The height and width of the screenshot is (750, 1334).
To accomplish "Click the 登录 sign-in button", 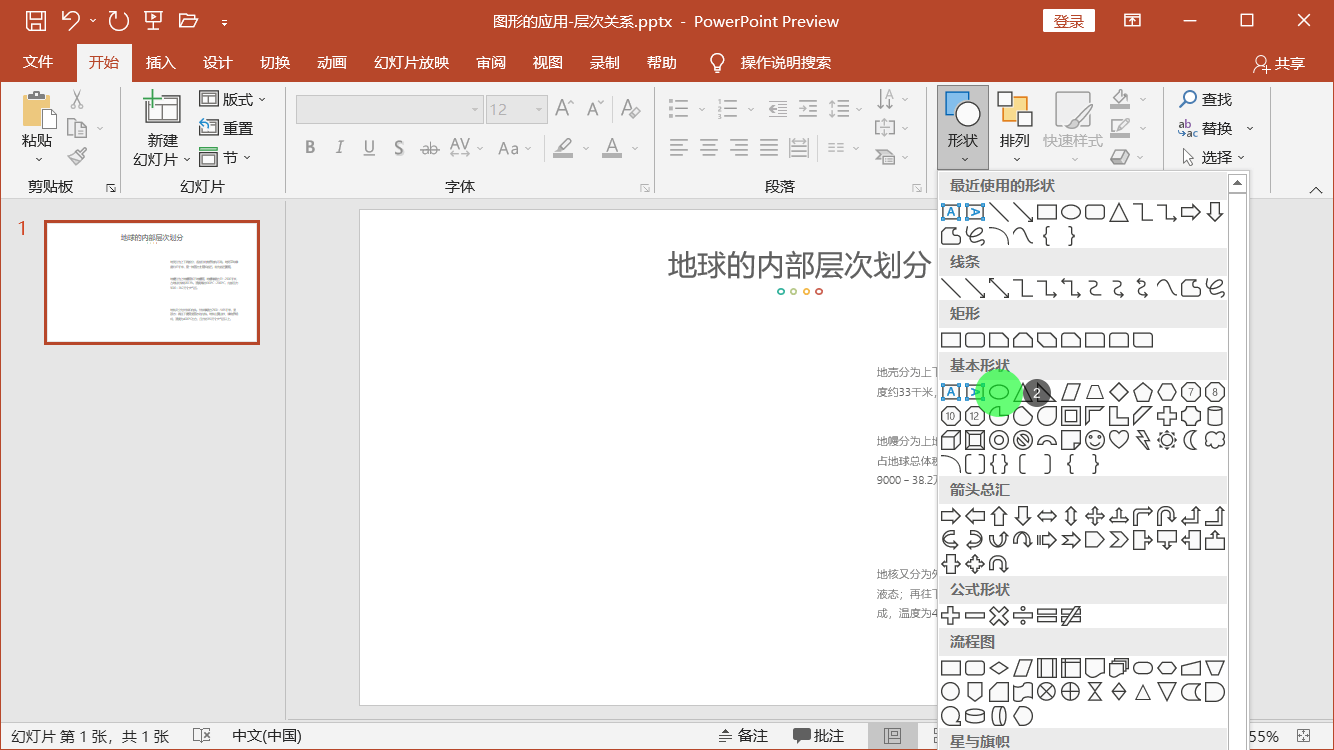I will [1069, 21].
